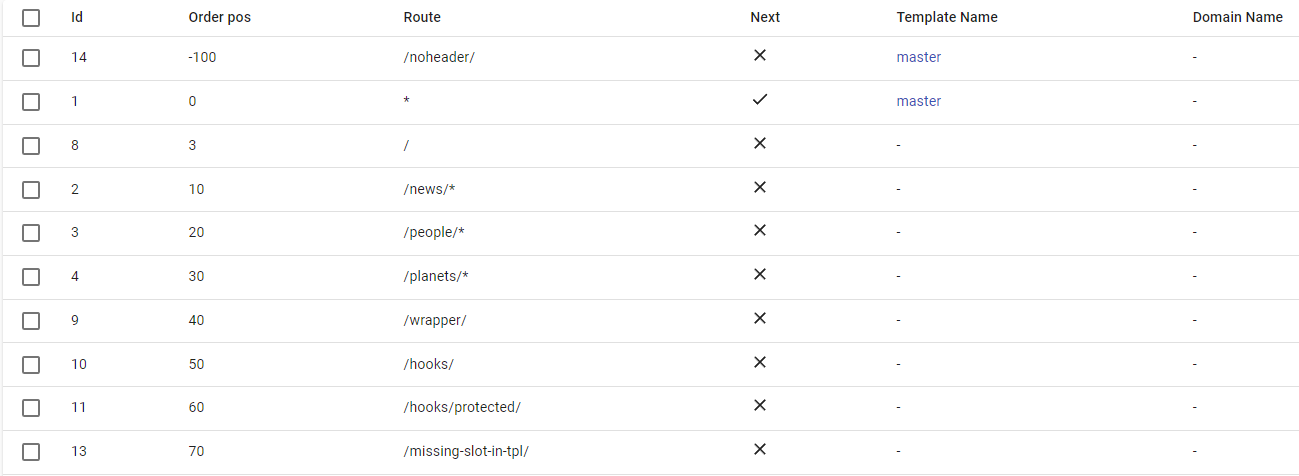Click the Next X icon for /news/* route
1299x476 pixels.
[x=760, y=188]
